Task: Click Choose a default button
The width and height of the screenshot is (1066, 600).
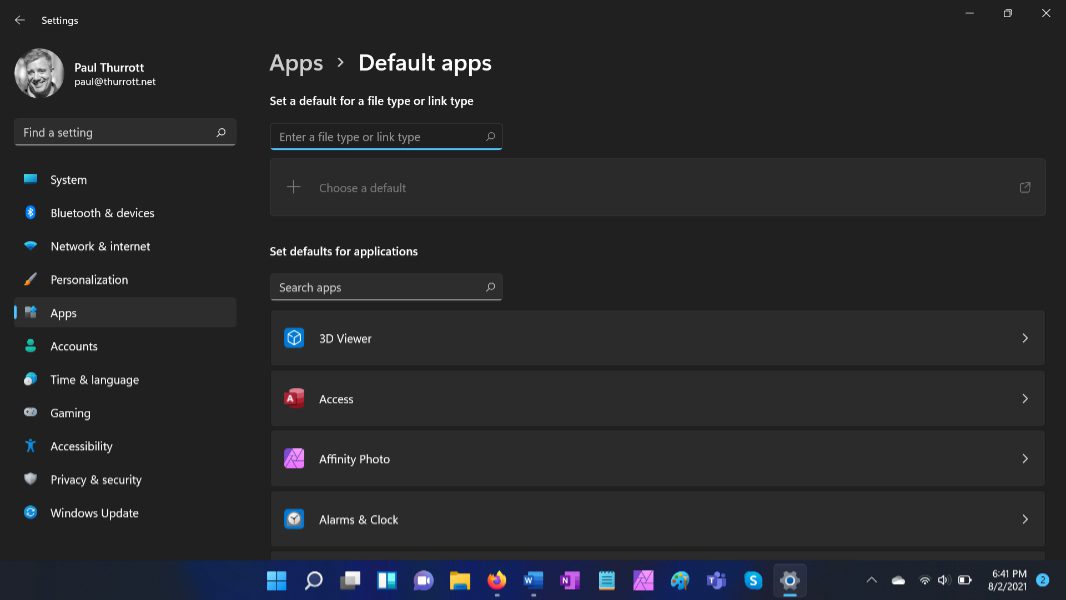Action: pos(362,188)
